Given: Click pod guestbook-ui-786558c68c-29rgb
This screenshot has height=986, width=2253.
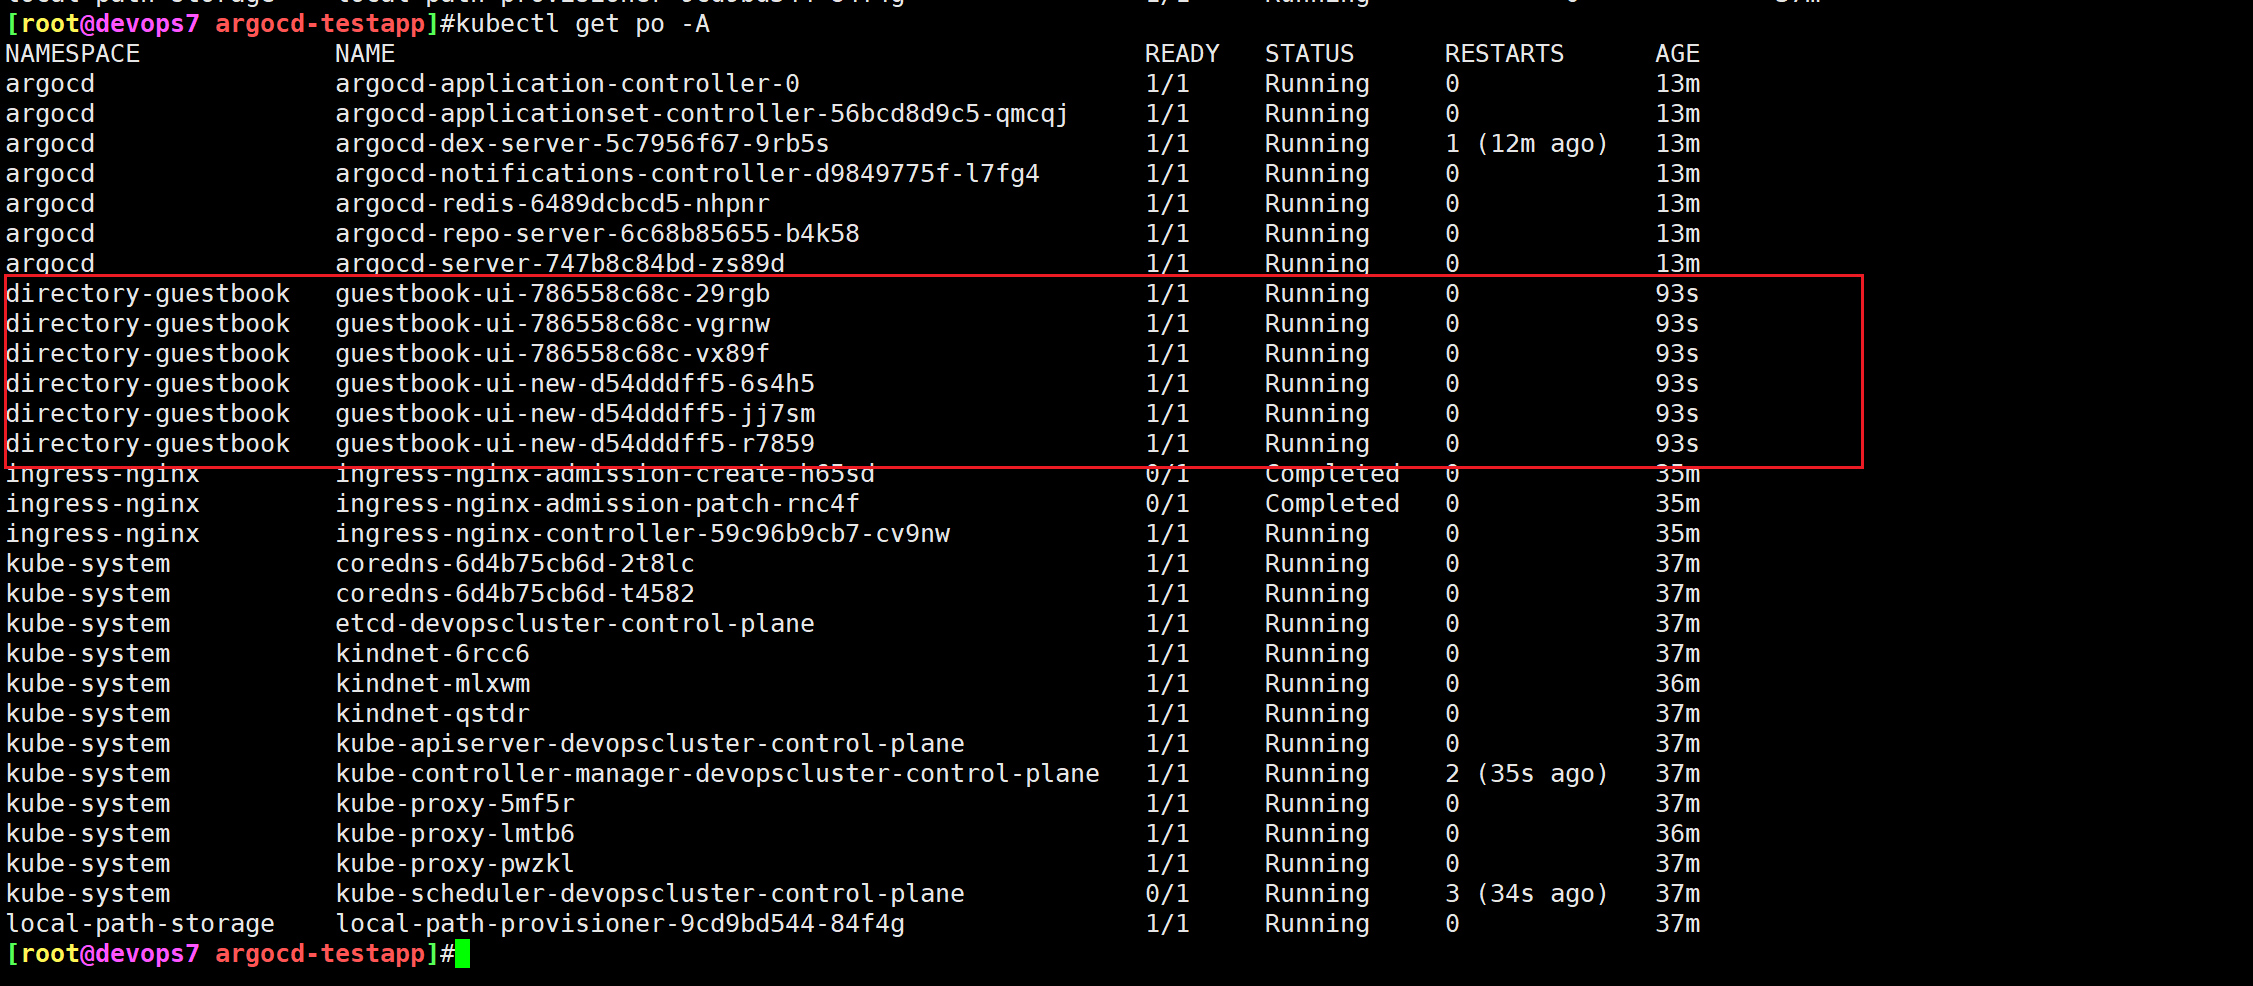Looking at the screenshot, I should (x=552, y=294).
